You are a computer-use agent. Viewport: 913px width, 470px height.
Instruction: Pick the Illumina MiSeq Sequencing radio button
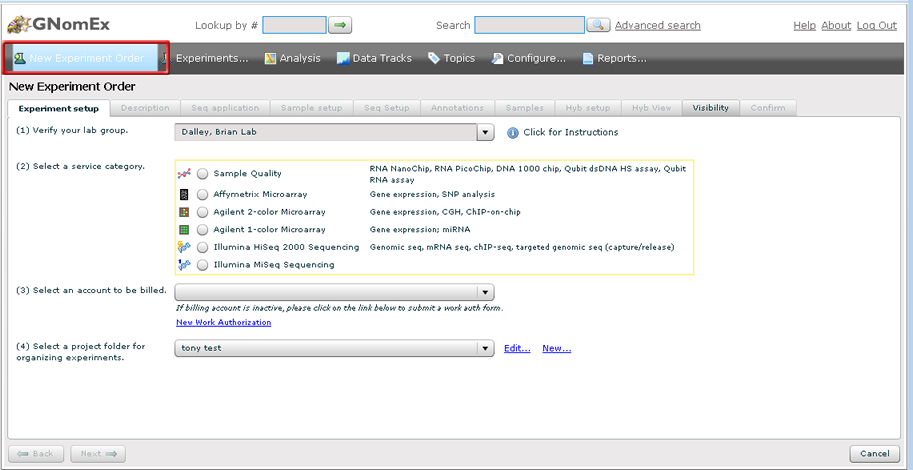[x=203, y=265]
